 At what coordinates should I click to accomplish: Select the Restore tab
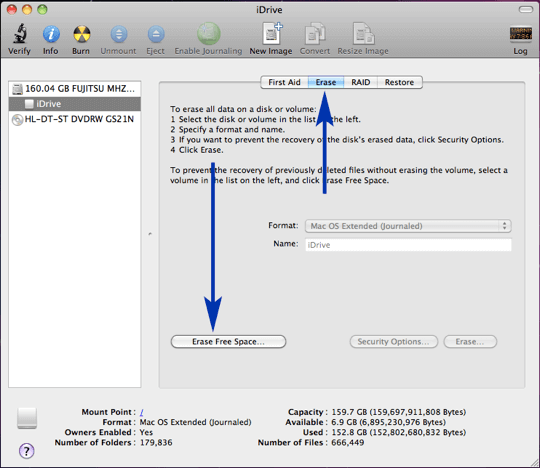coord(399,82)
